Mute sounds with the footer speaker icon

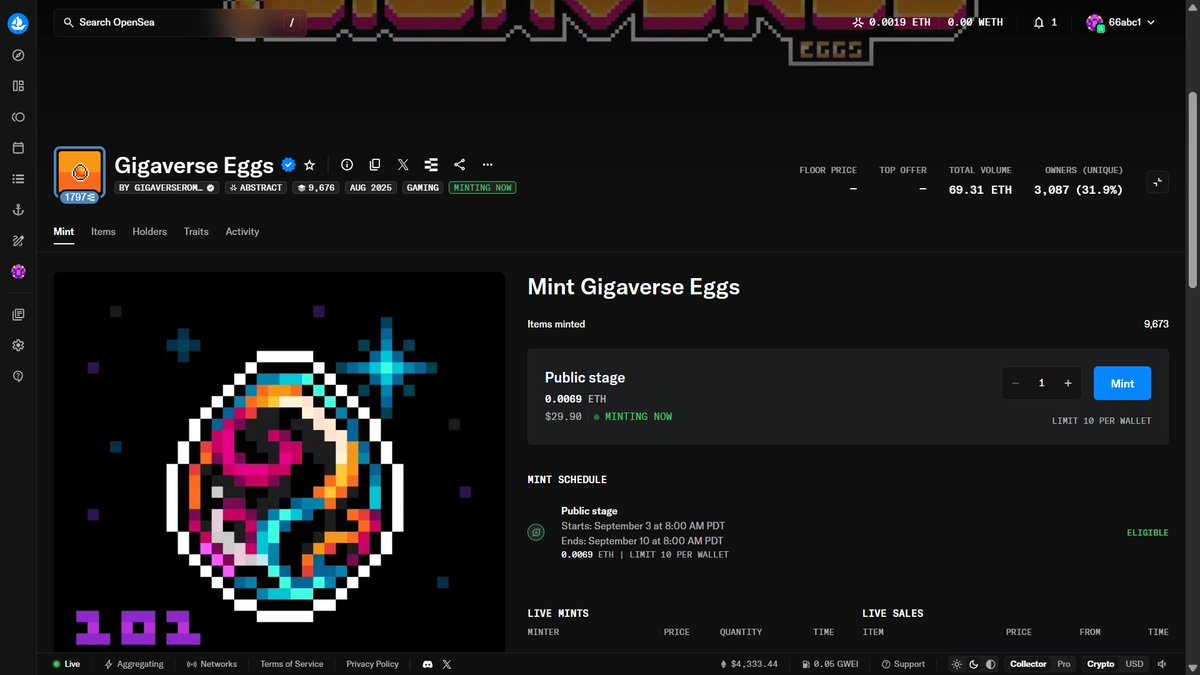[1162, 664]
